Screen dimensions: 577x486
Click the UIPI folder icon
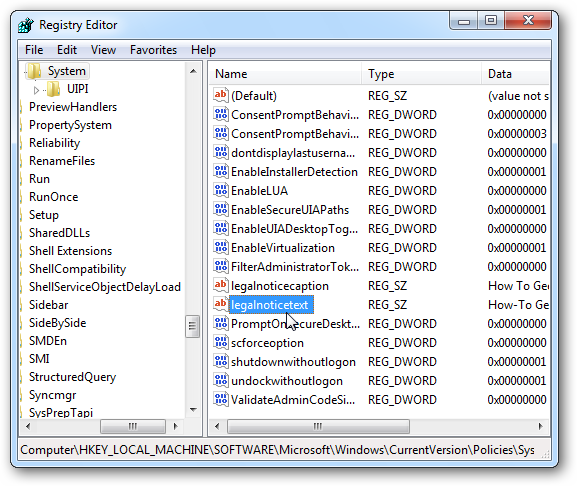pos(53,89)
